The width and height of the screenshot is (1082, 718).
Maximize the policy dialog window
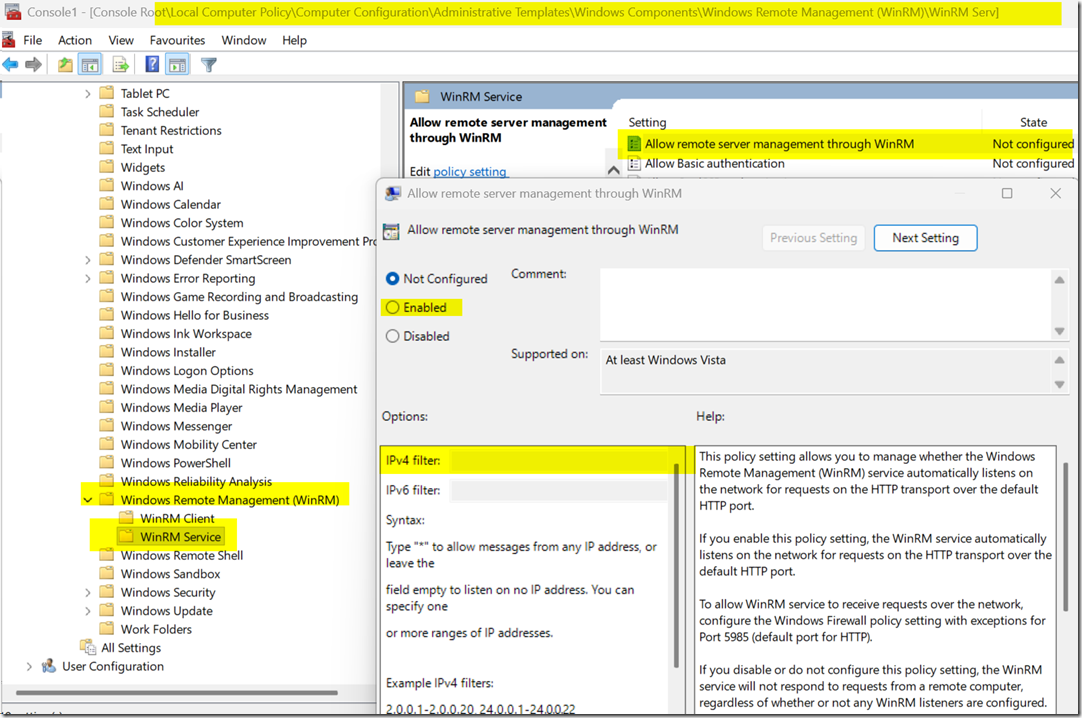coord(1007,193)
